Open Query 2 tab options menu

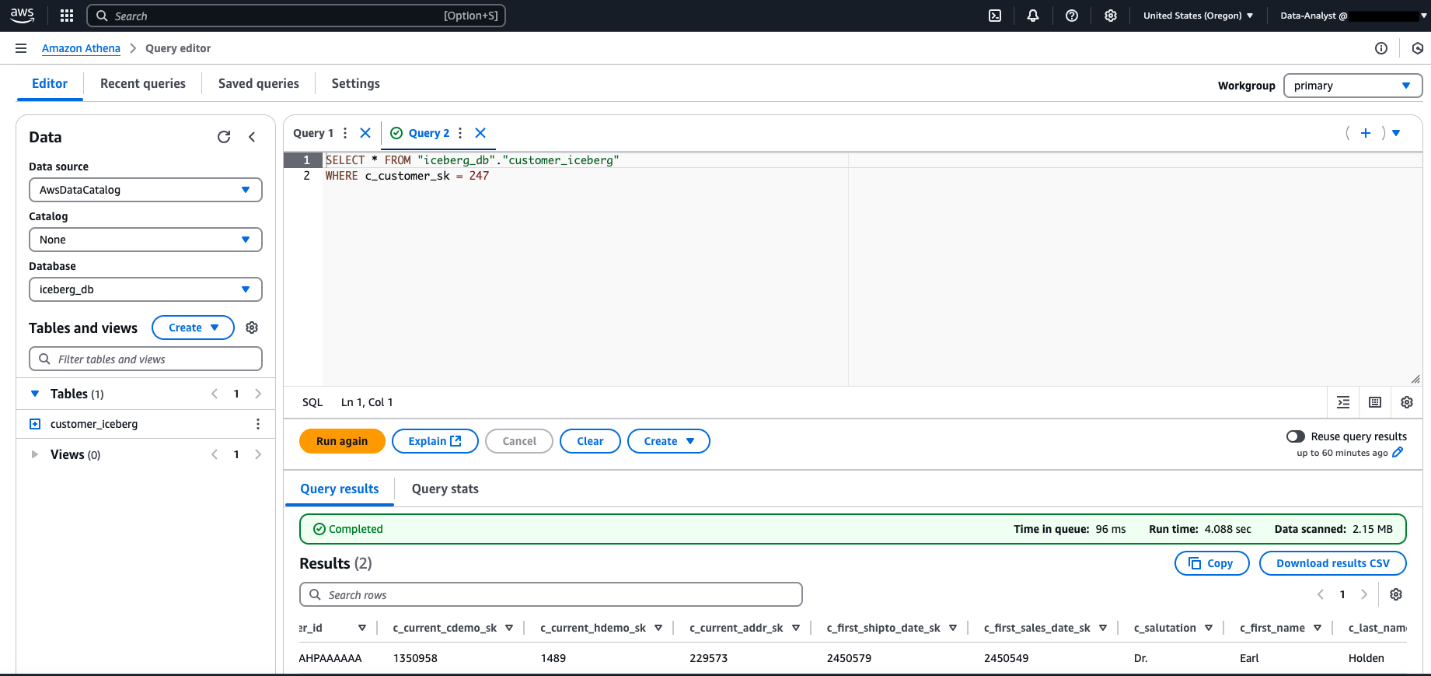(460, 133)
